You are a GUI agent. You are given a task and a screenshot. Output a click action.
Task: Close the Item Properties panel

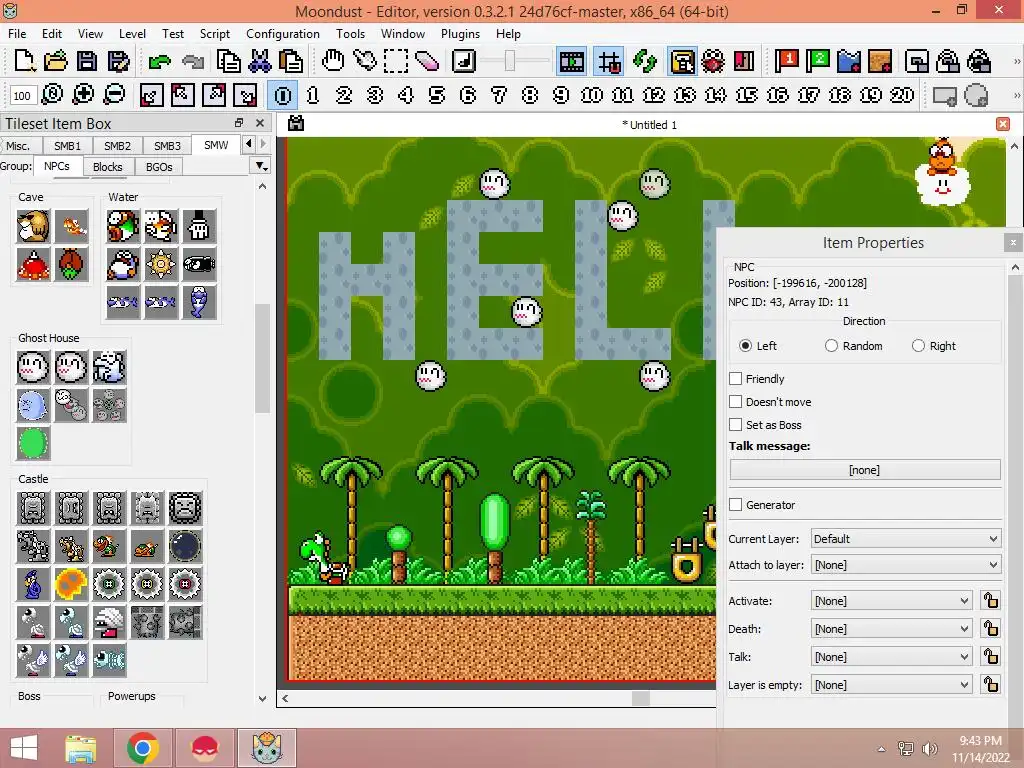[x=1013, y=242]
